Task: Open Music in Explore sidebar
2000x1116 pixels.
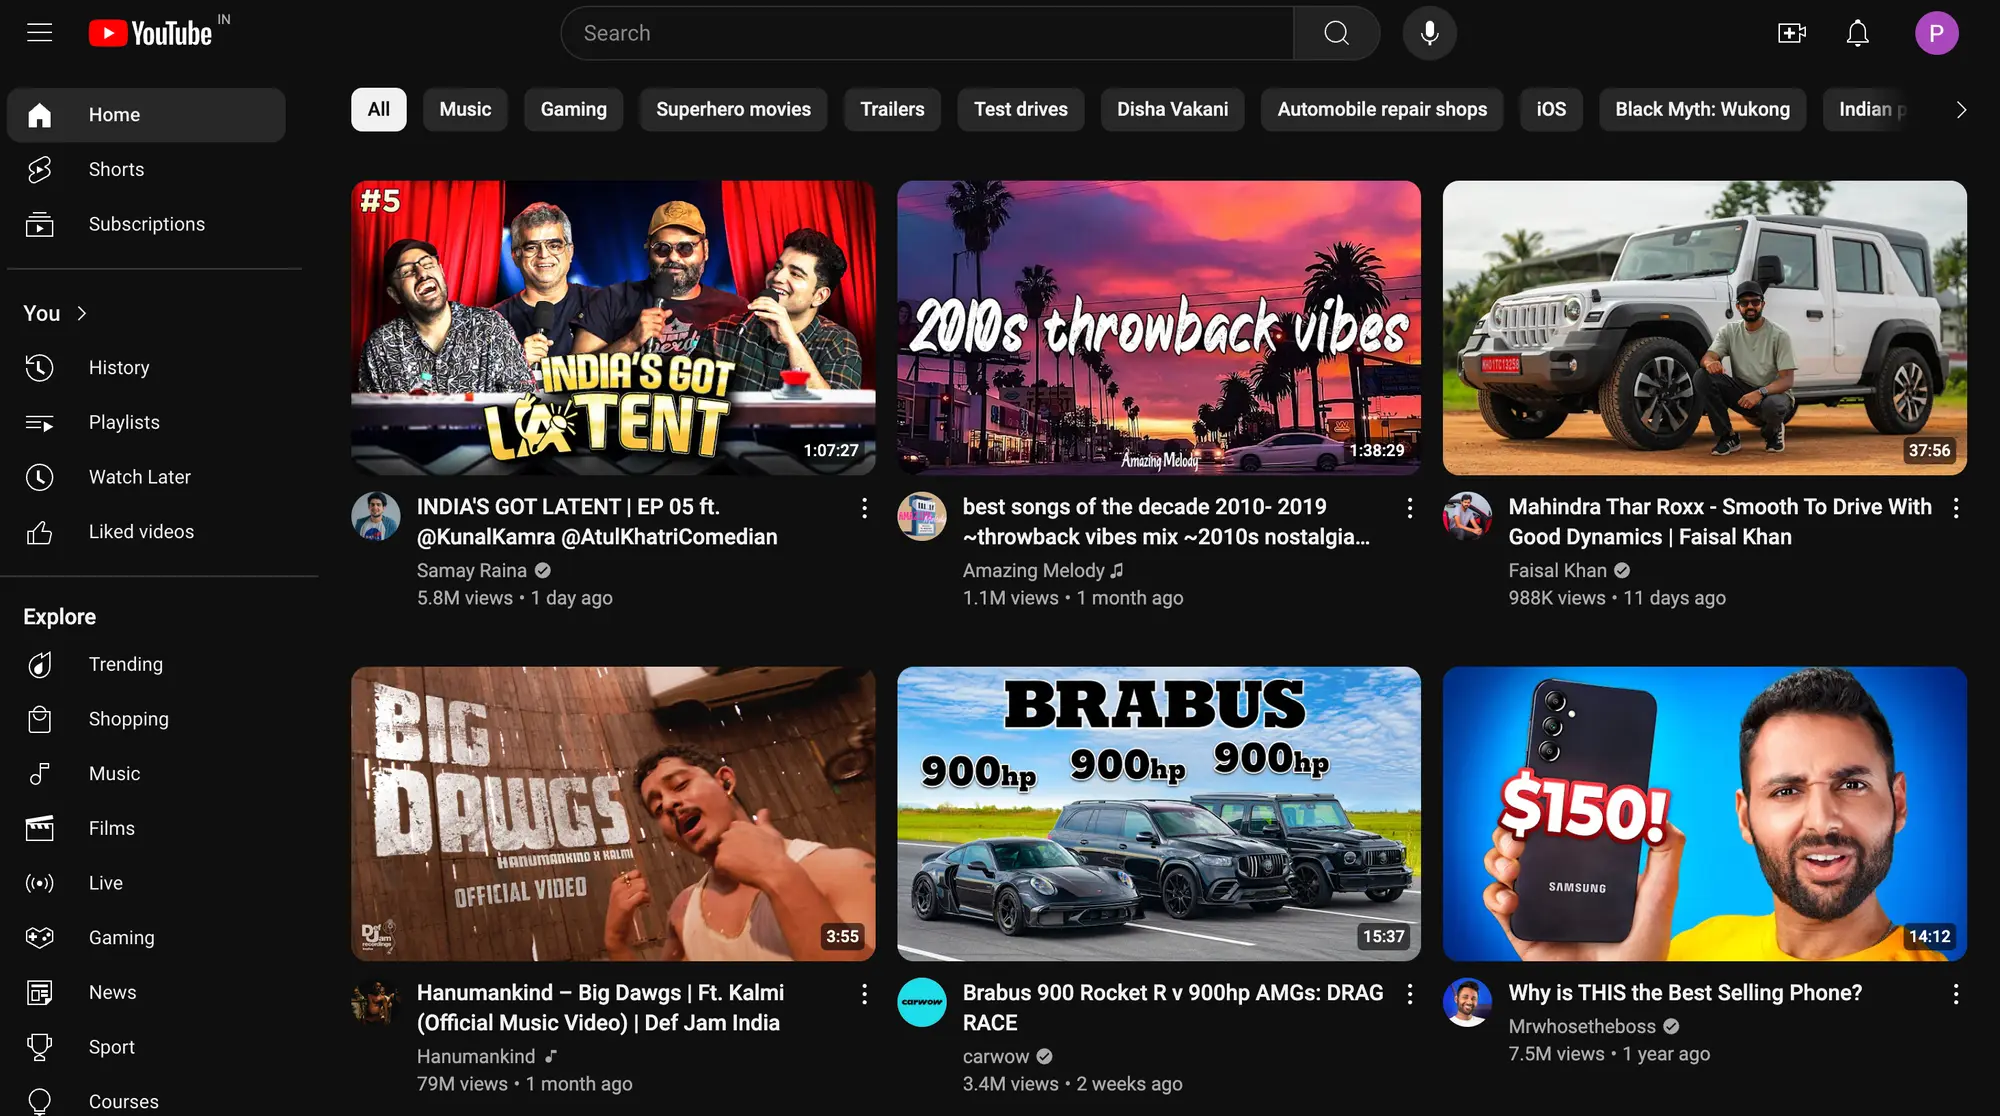Action: pyautogui.click(x=146, y=773)
